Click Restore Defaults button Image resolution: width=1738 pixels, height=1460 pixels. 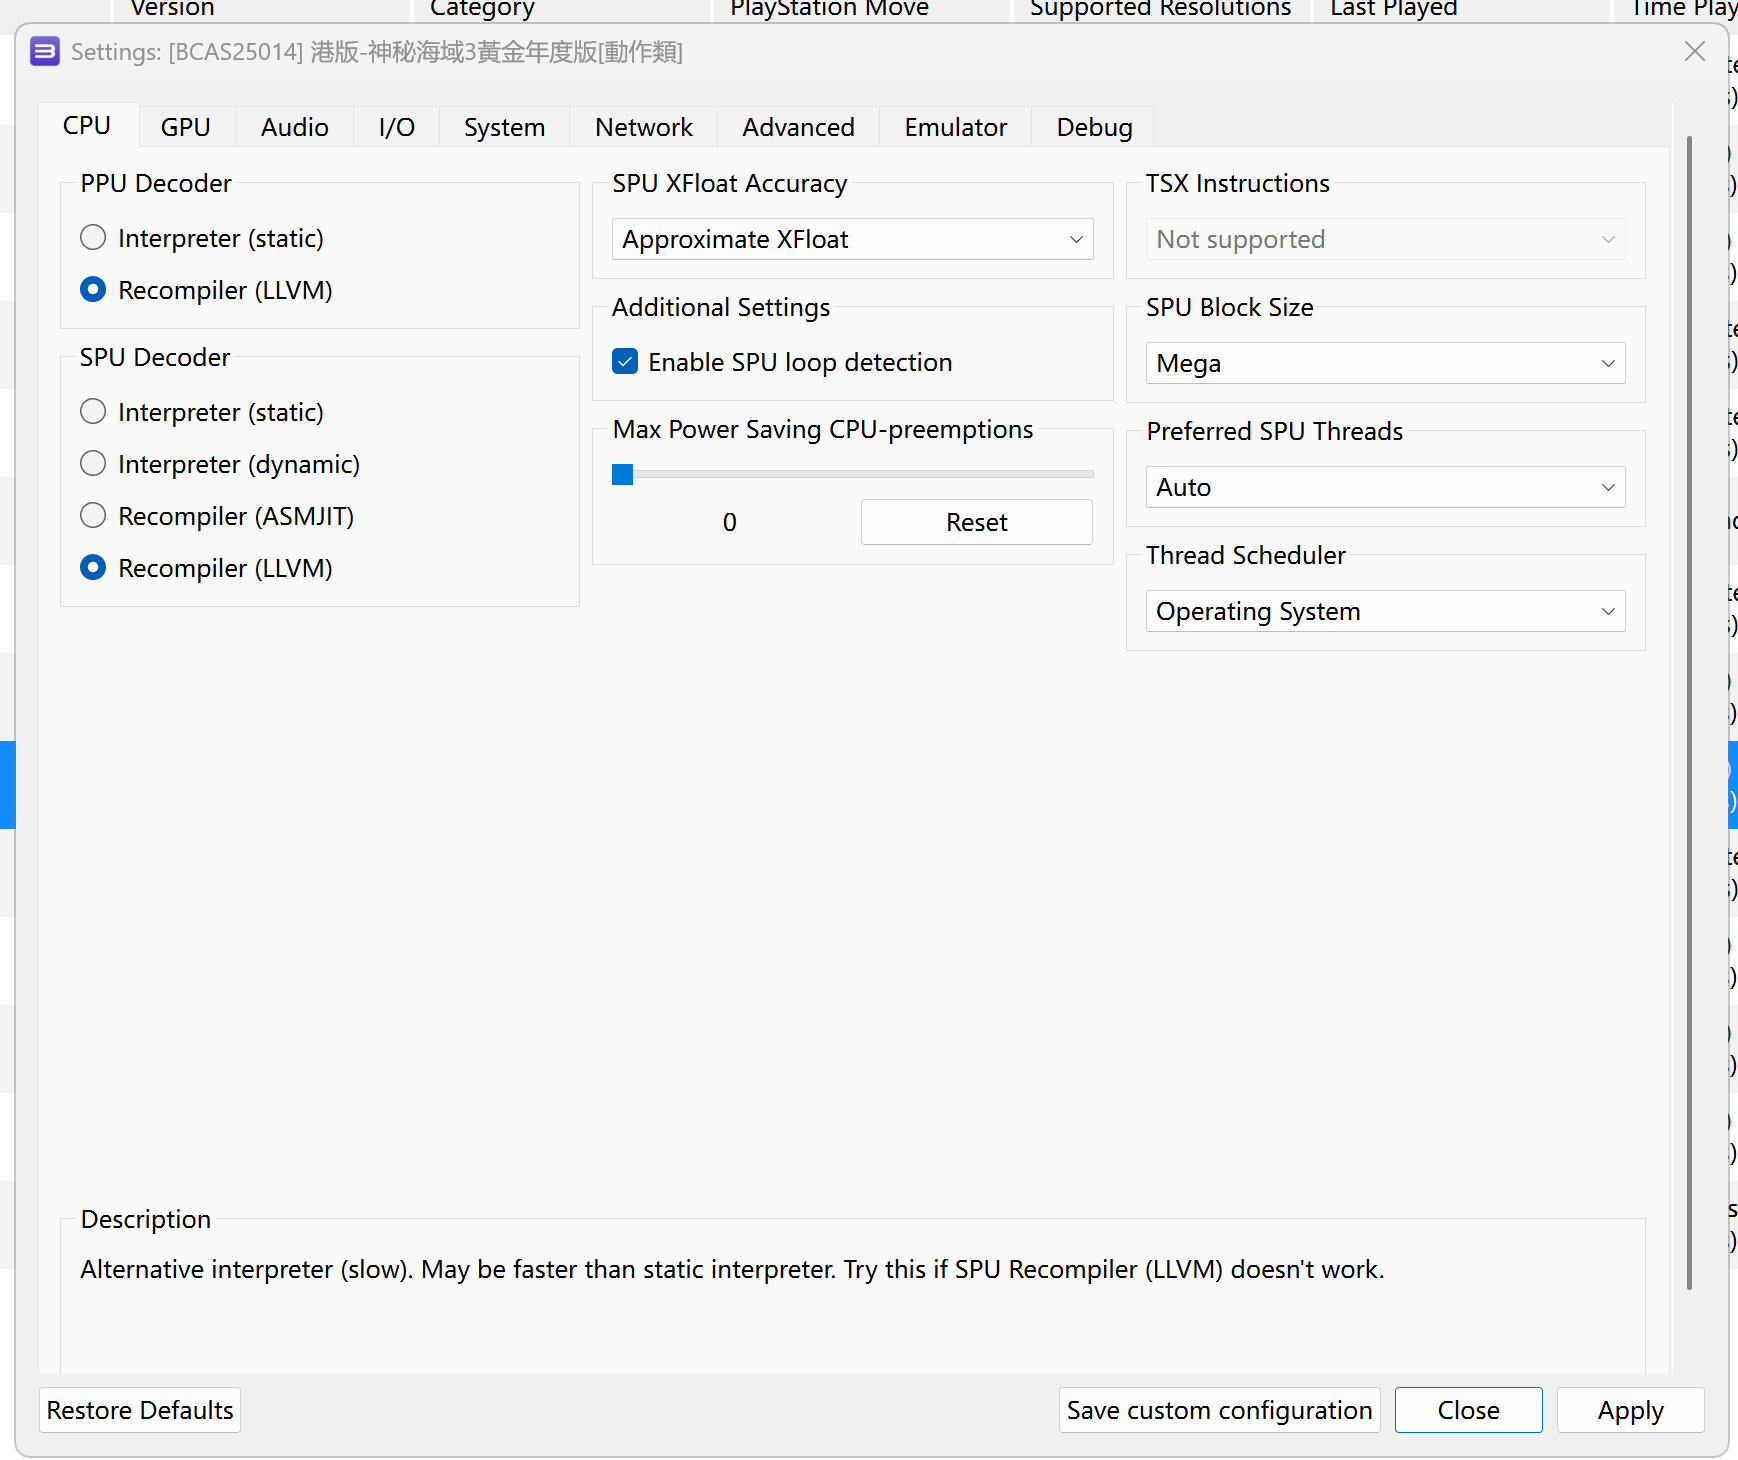pyautogui.click(x=140, y=1410)
